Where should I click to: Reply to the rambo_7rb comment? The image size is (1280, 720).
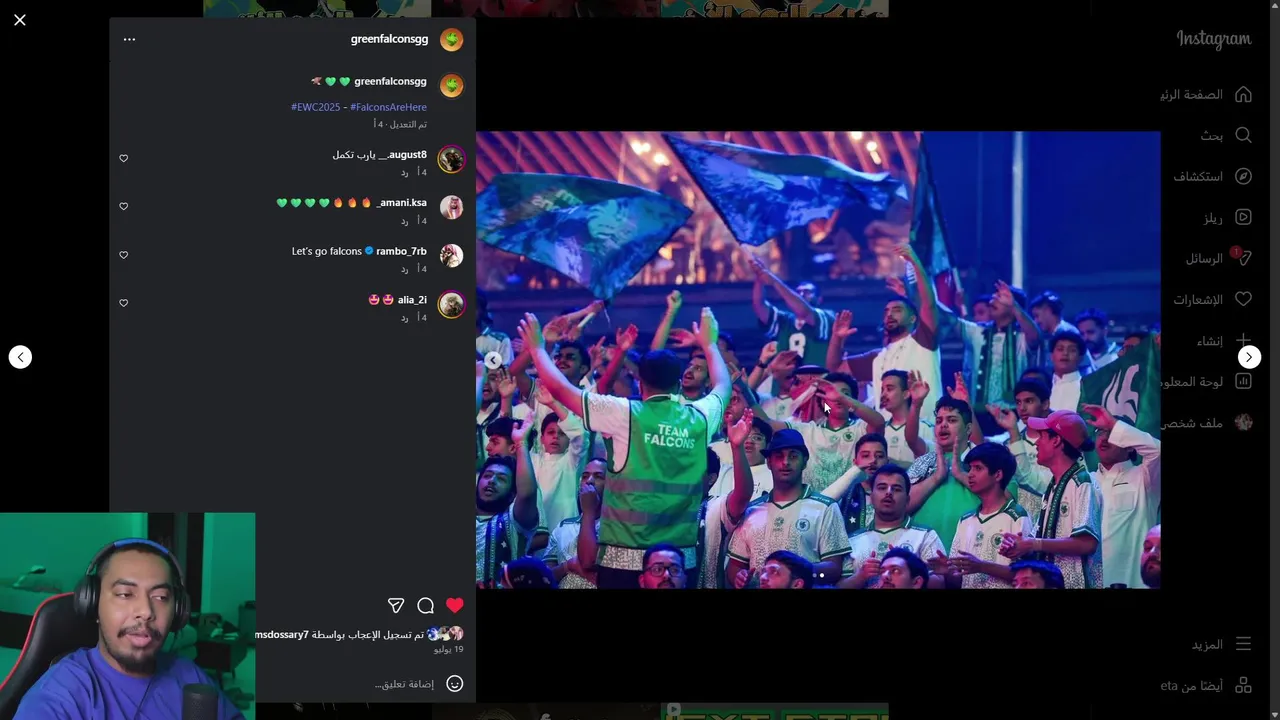coord(405,269)
